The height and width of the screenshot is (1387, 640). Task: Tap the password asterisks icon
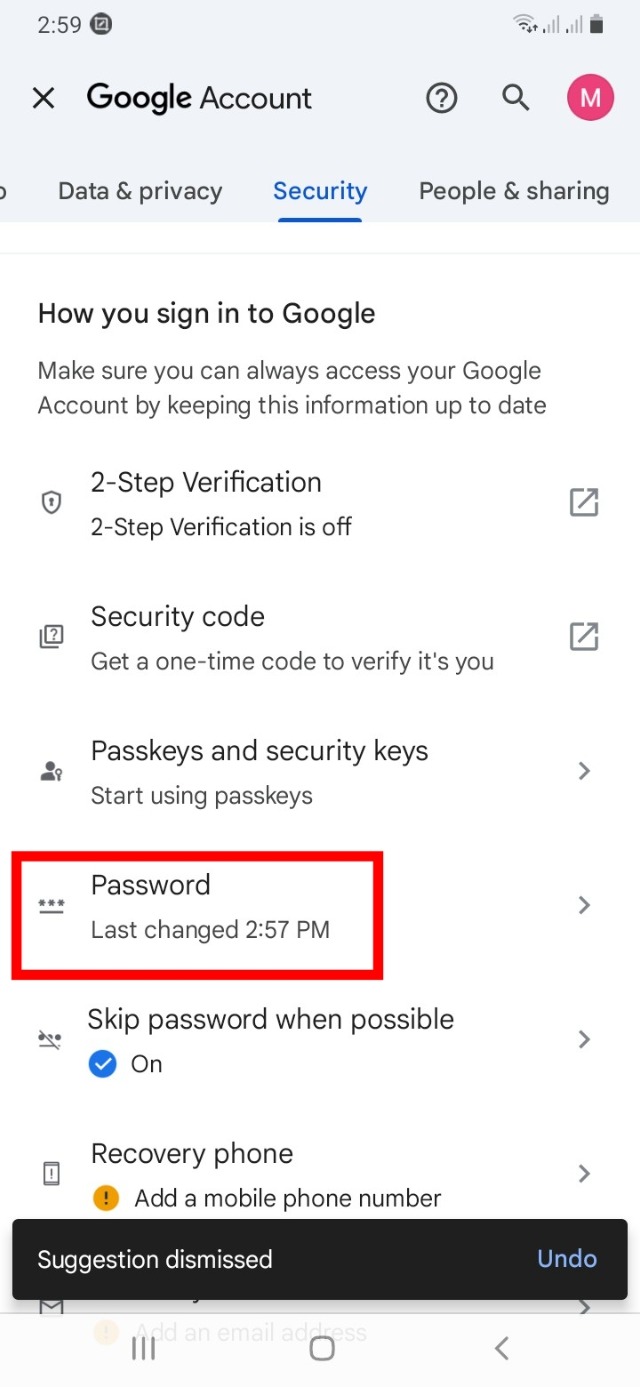[x=51, y=906]
